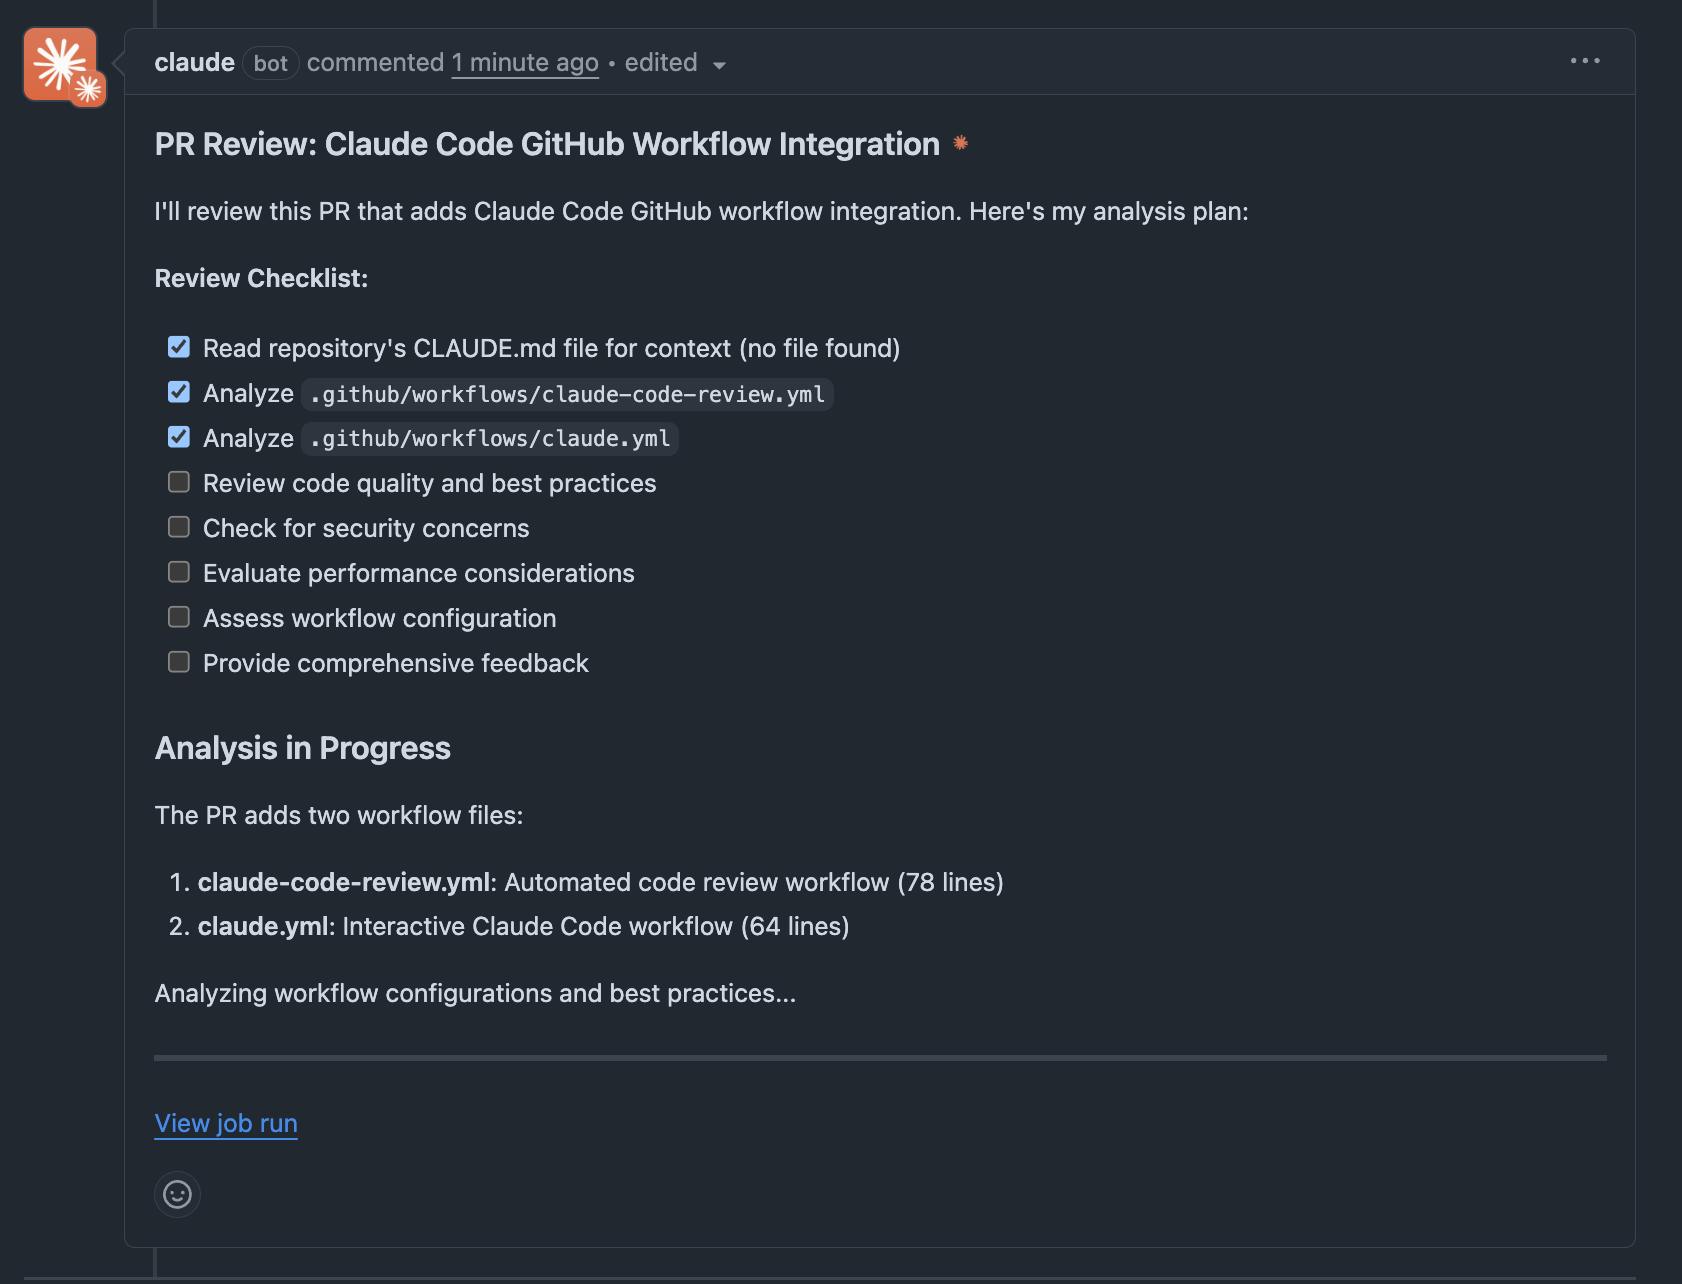This screenshot has width=1682, height=1284.
Task: Check 'Evaluate performance considerations' box
Action: pos(179,572)
